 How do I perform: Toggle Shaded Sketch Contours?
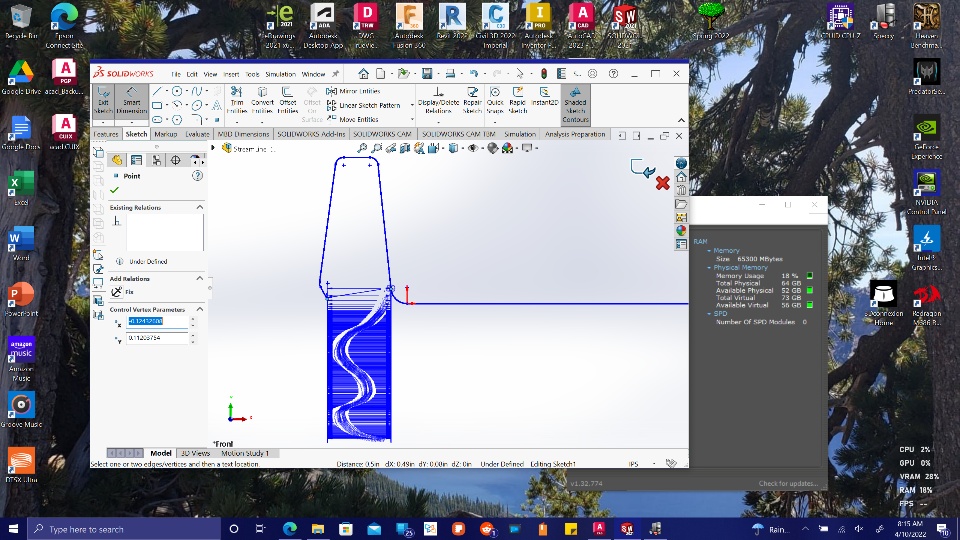[x=575, y=102]
